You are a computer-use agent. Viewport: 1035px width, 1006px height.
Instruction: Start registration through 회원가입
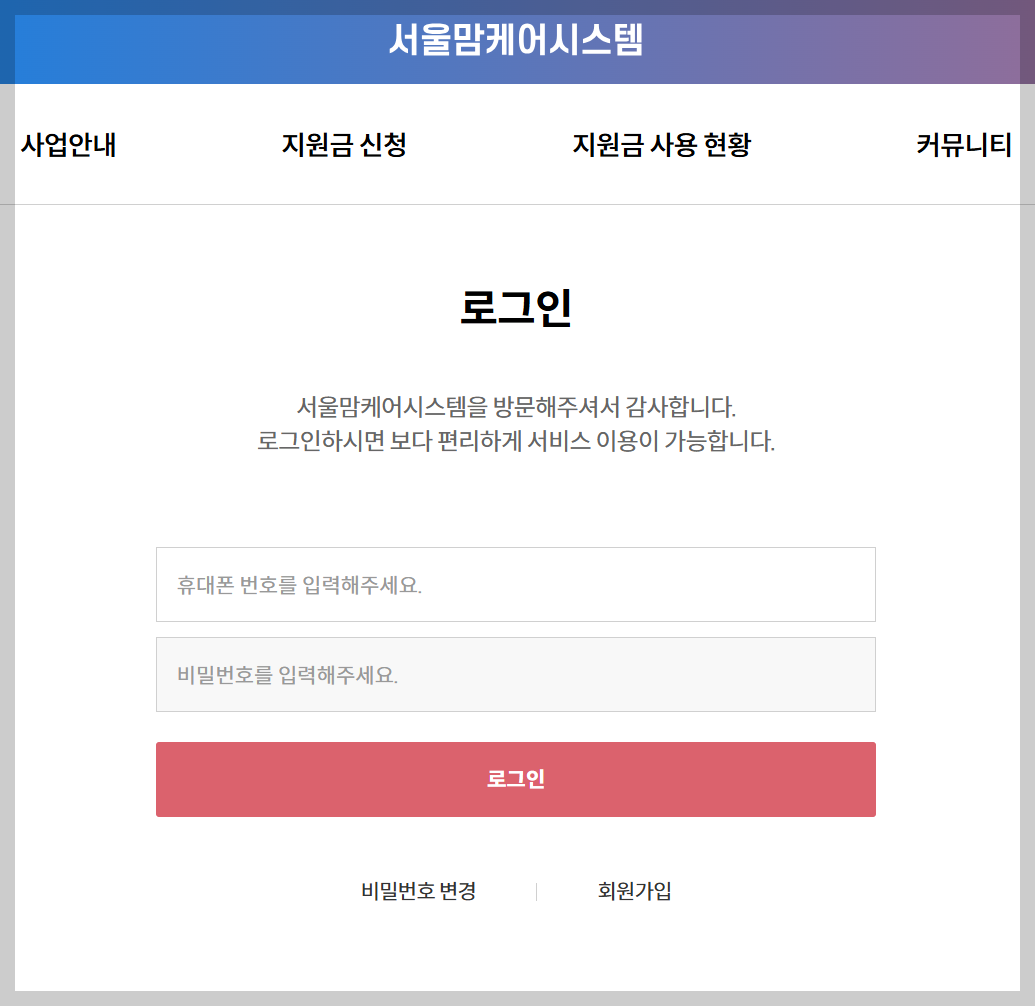pos(634,892)
